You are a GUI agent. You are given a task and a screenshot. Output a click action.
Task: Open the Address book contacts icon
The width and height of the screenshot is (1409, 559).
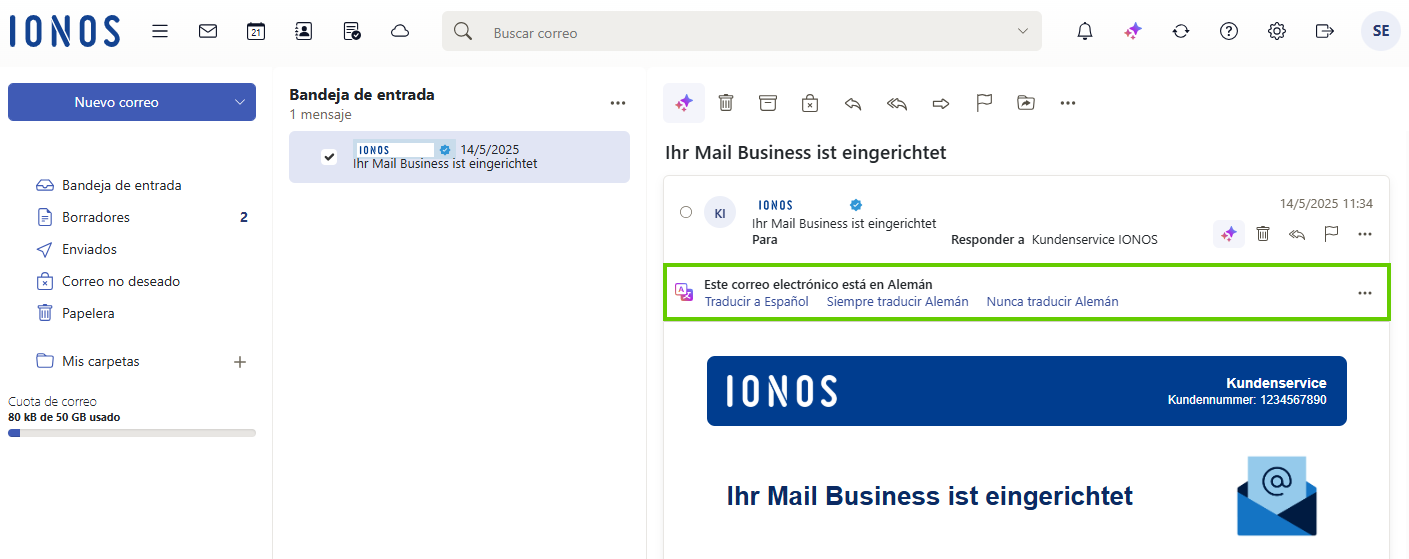304,31
